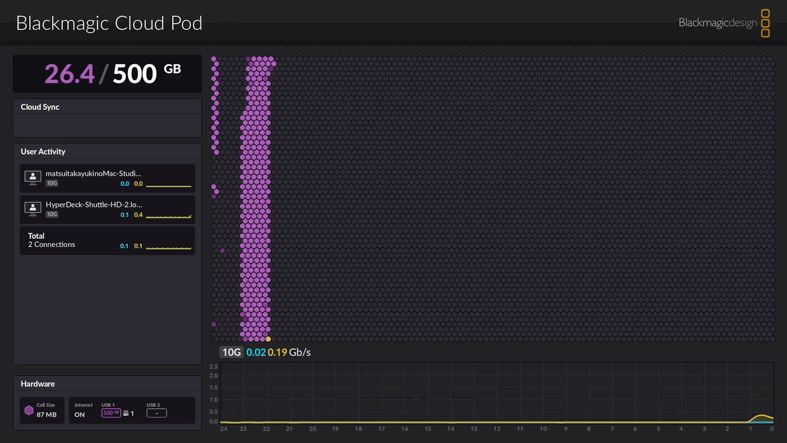Click the 87 MB cell size value
This screenshot has width=787, height=443.
[x=46, y=414]
